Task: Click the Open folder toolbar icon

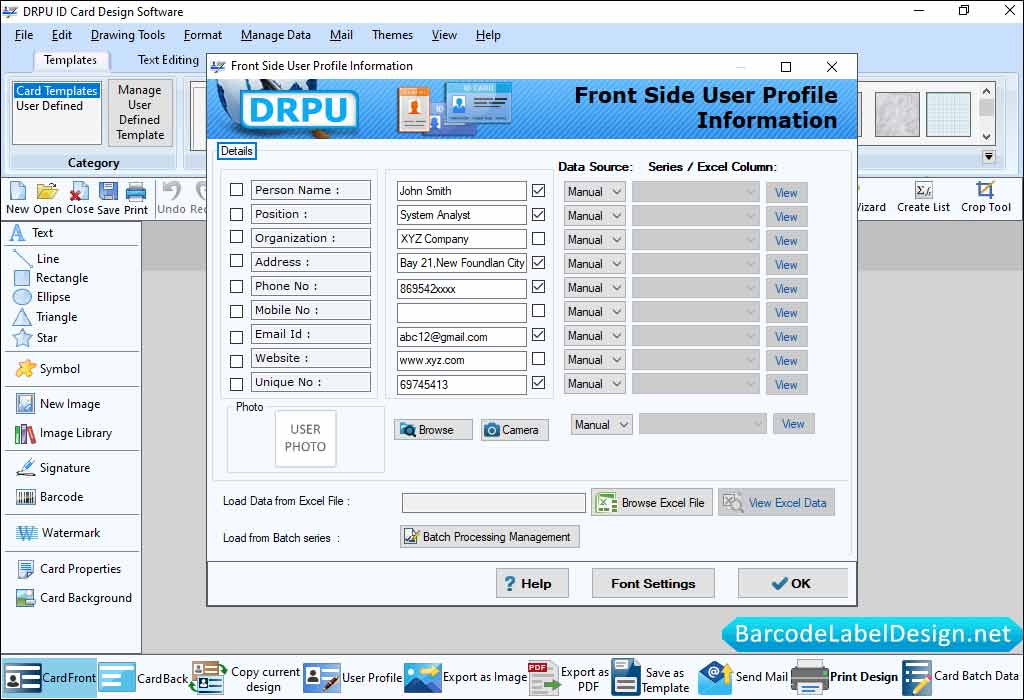Action: pos(47,198)
